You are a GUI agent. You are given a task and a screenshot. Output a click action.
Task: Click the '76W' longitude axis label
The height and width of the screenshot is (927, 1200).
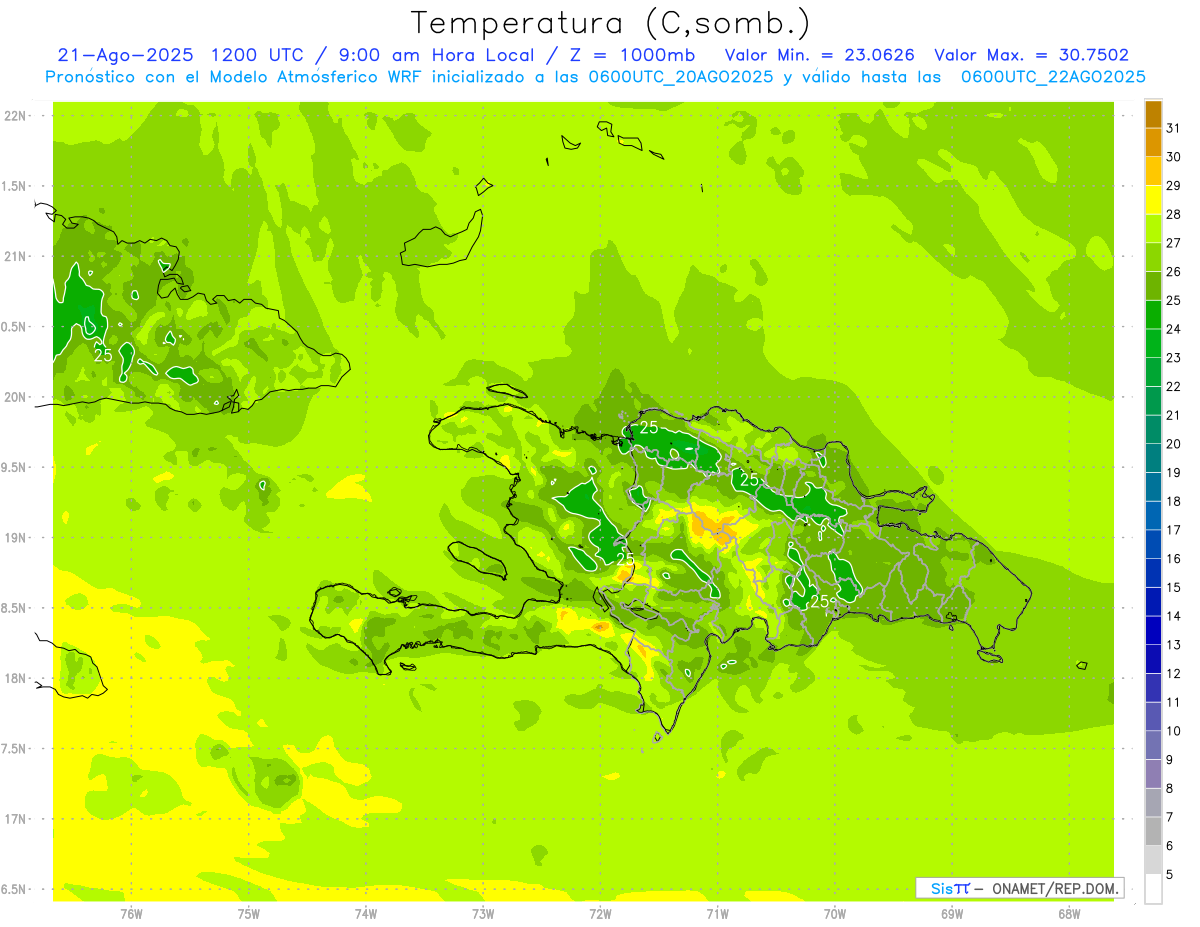click(x=131, y=913)
